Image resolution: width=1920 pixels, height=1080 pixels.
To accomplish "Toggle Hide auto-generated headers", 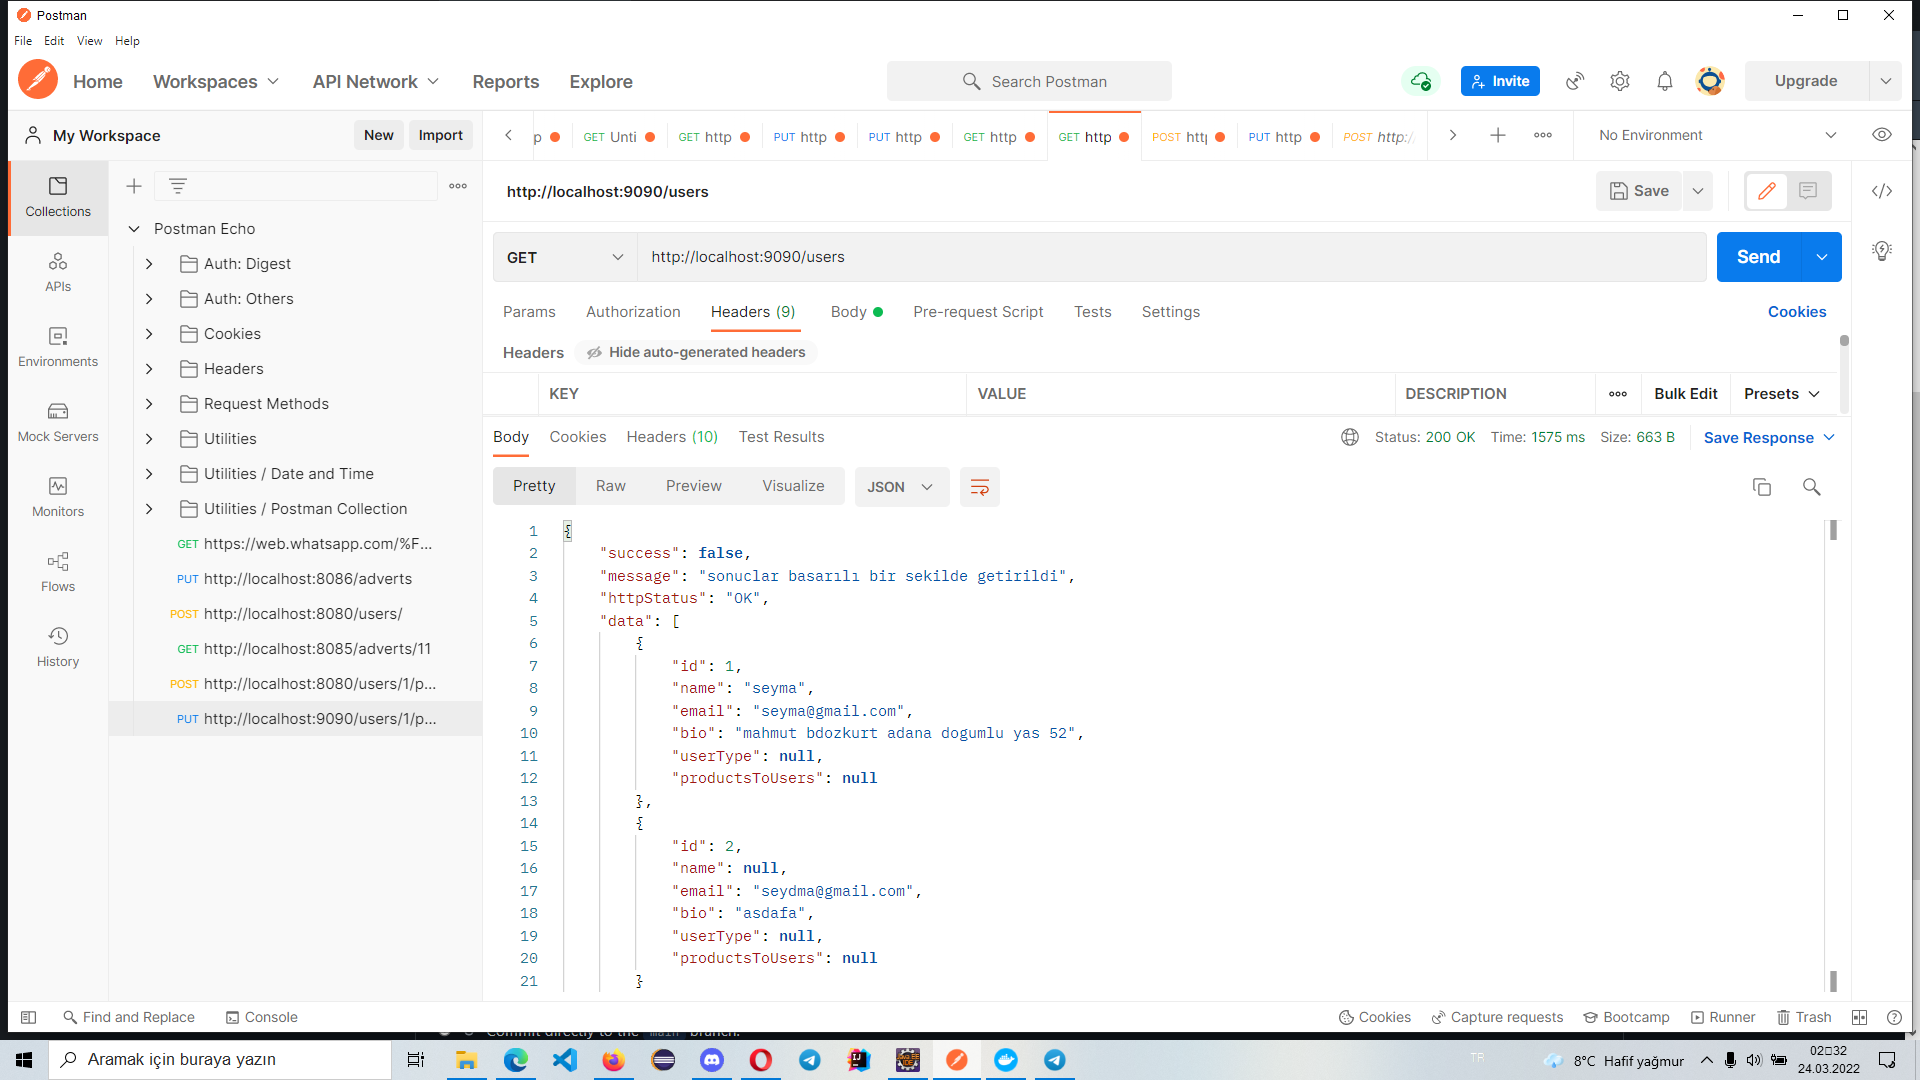I will pyautogui.click(x=695, y=352).
